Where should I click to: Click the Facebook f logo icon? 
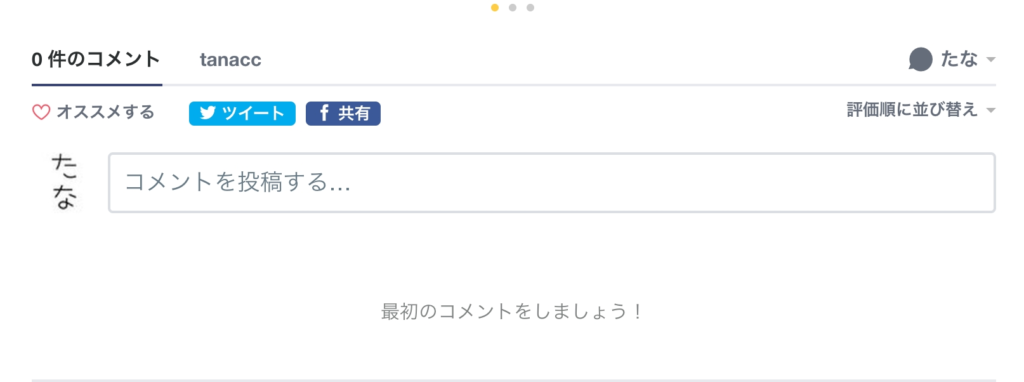324,114
